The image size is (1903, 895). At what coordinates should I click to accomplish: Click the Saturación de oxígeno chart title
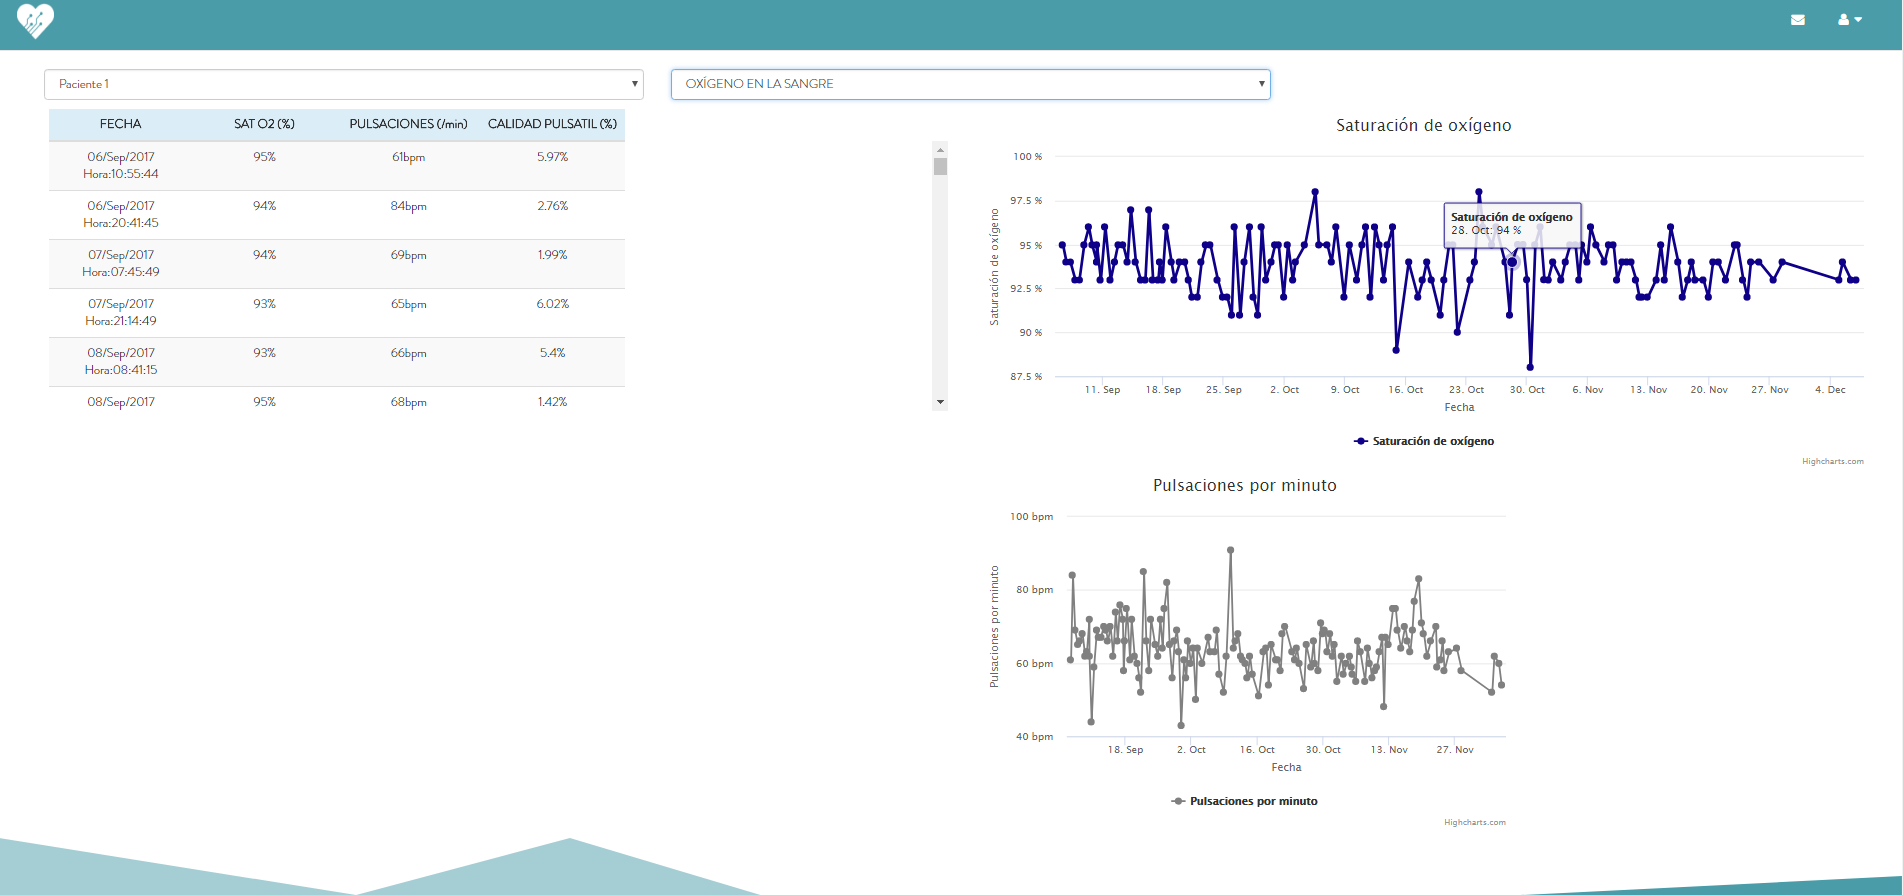[1423, 125]
